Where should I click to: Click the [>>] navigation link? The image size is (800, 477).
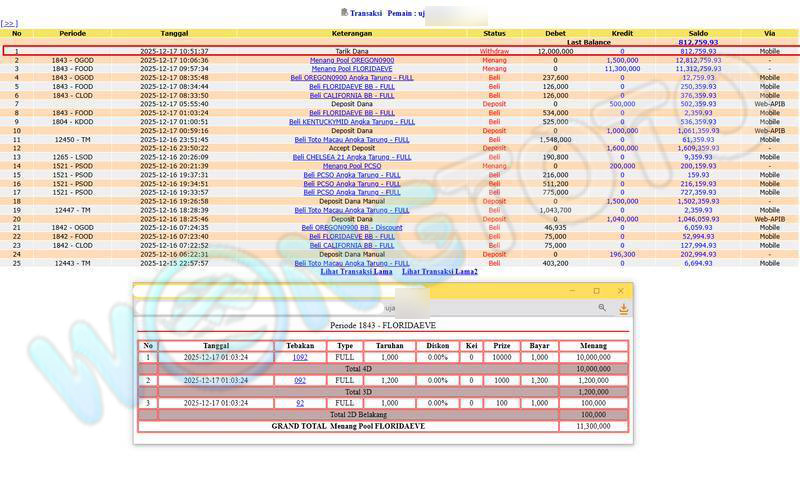coord(9,23)
